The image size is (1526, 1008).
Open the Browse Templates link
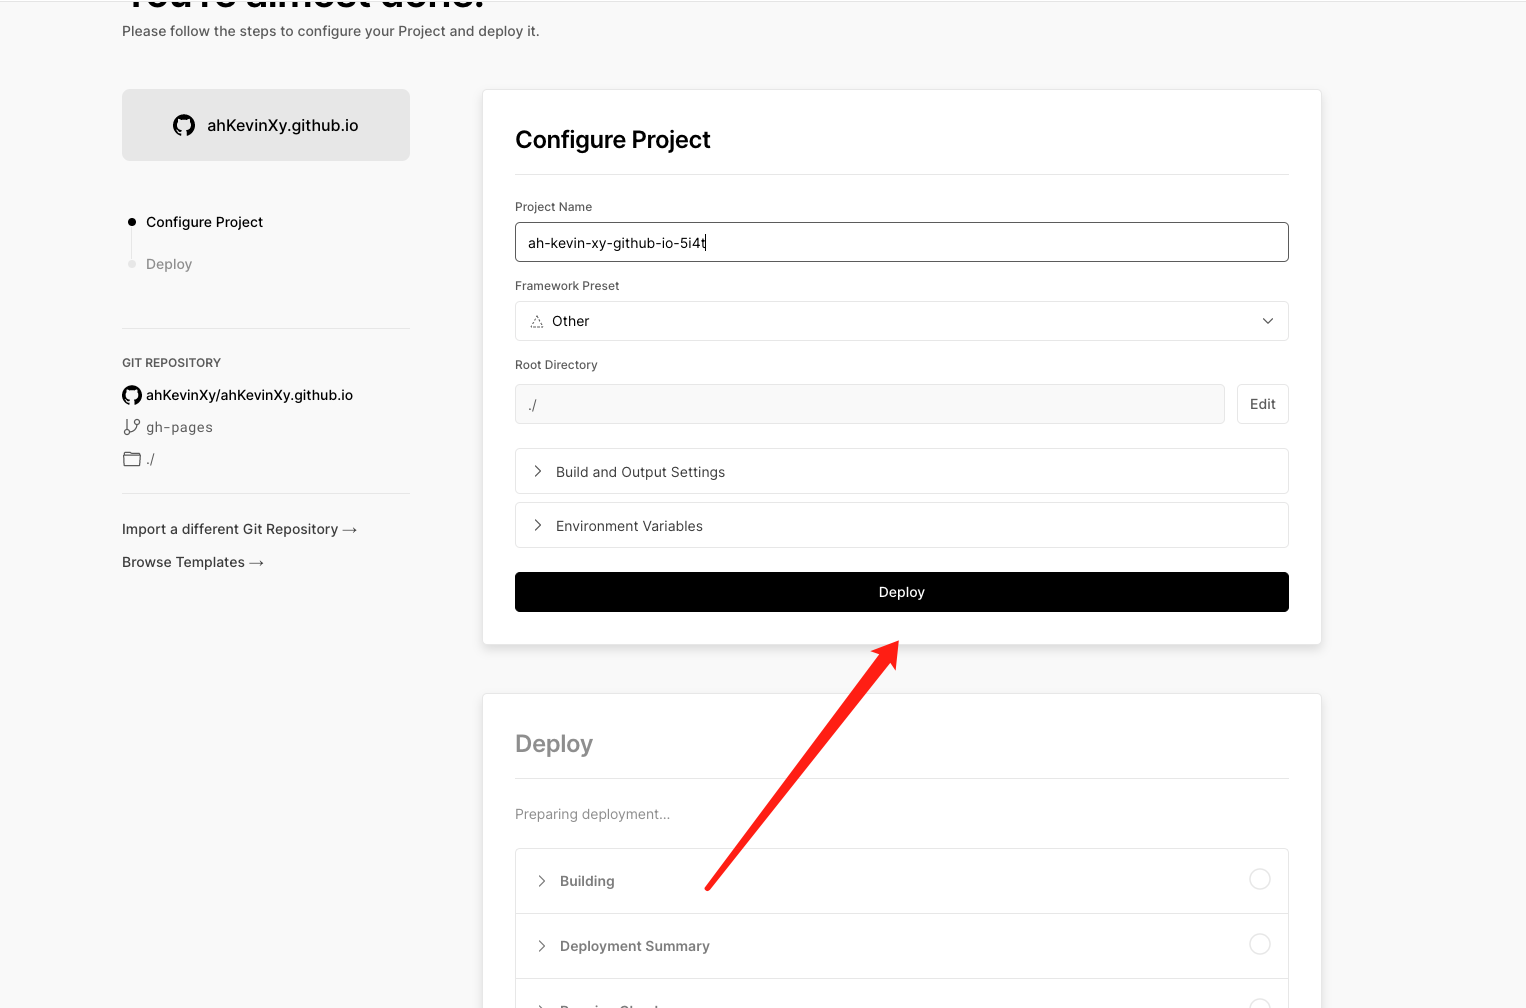point(192,562)
